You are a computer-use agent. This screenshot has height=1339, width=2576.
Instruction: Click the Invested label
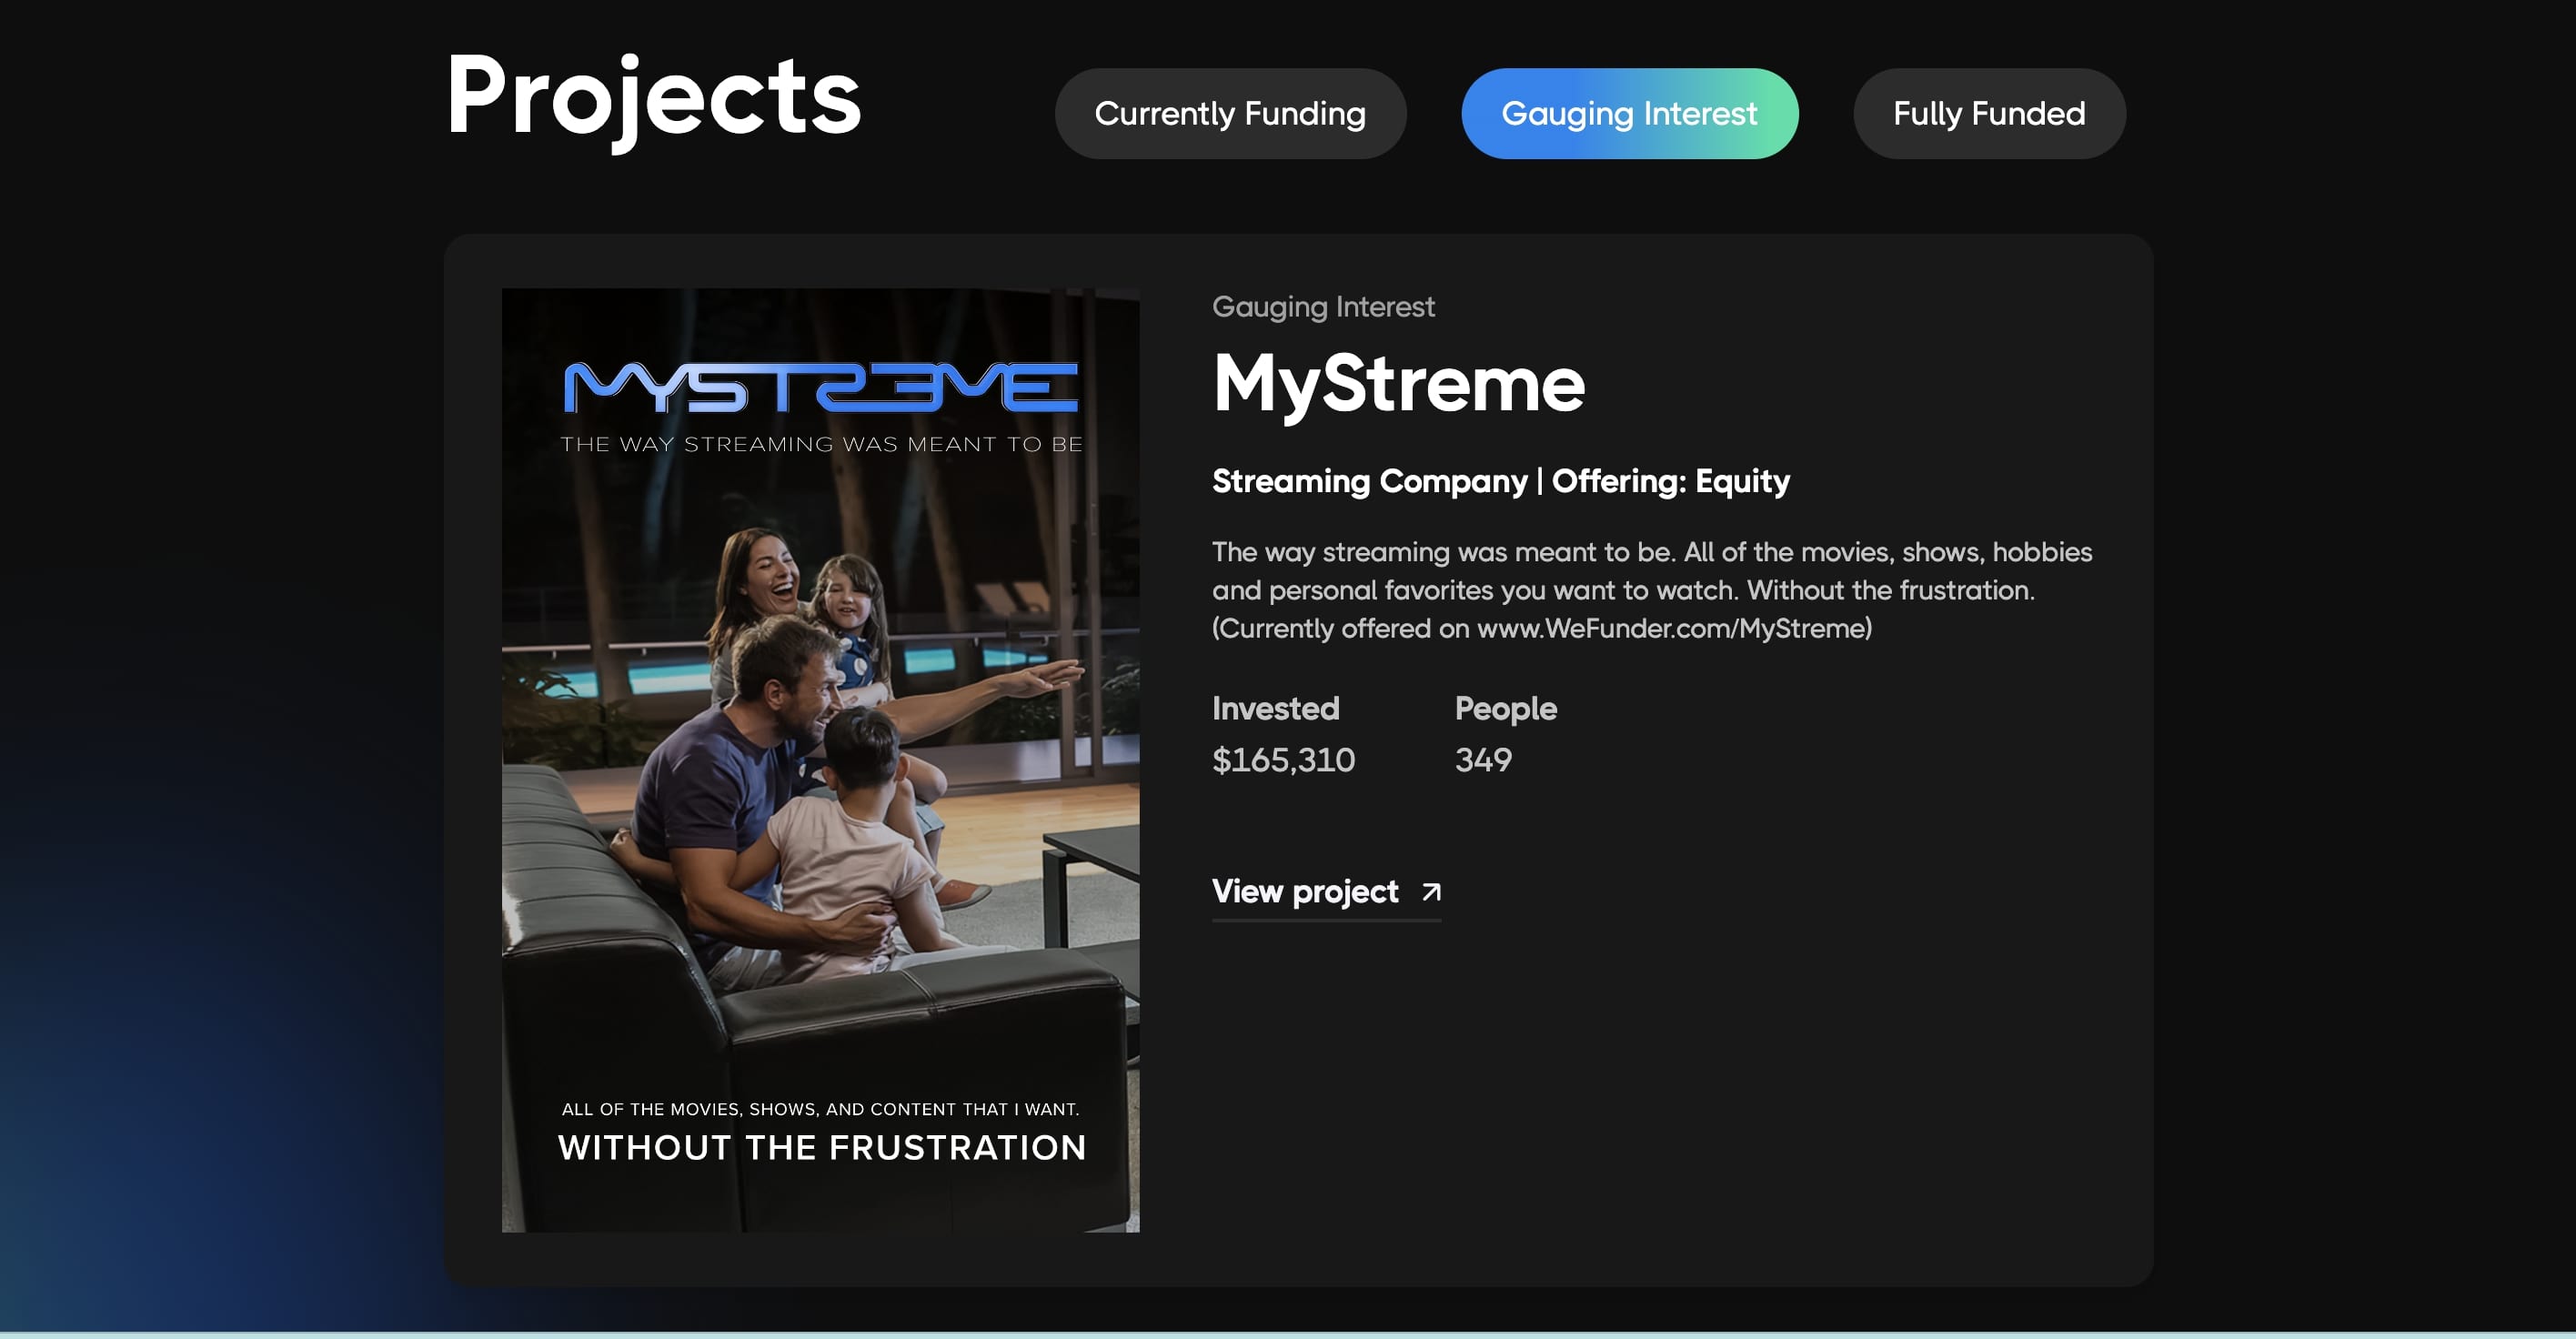(x=1275, y=708)
